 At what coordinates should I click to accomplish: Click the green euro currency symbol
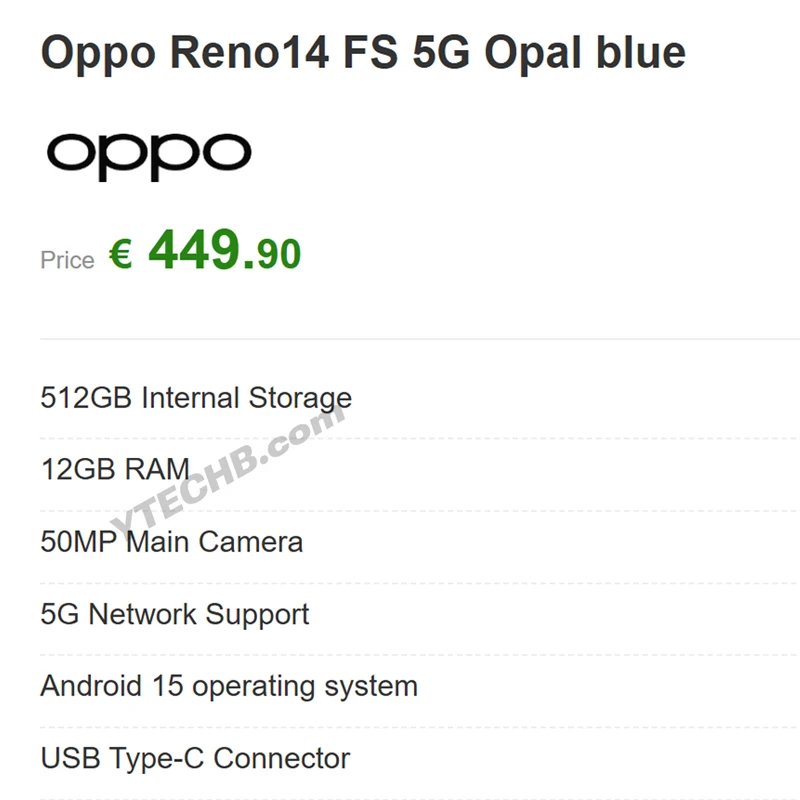121,254
